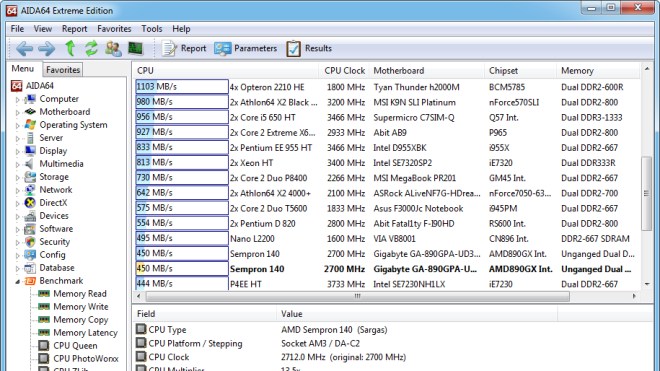Switch to the Favorites tab
The width and height of the screenshot is (660, 371).
point(63,70)
